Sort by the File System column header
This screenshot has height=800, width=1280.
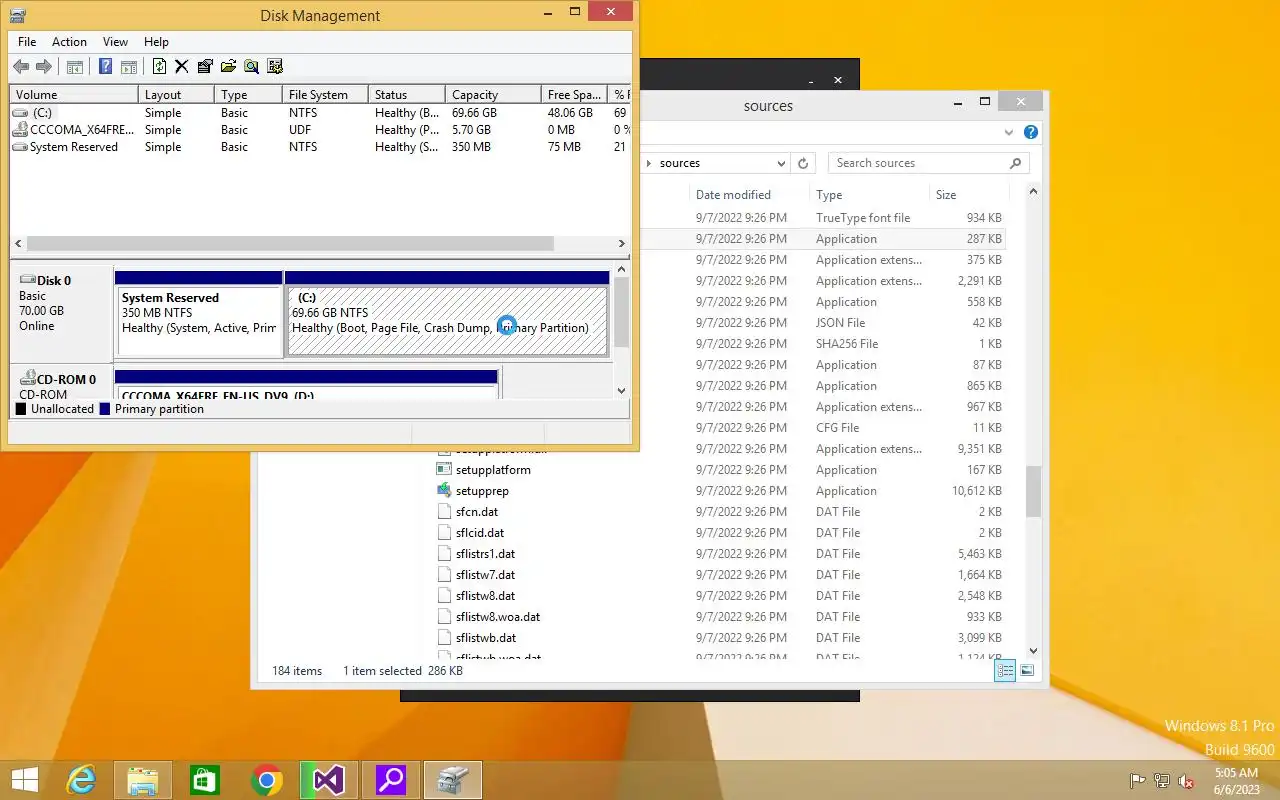coord(324,95)
